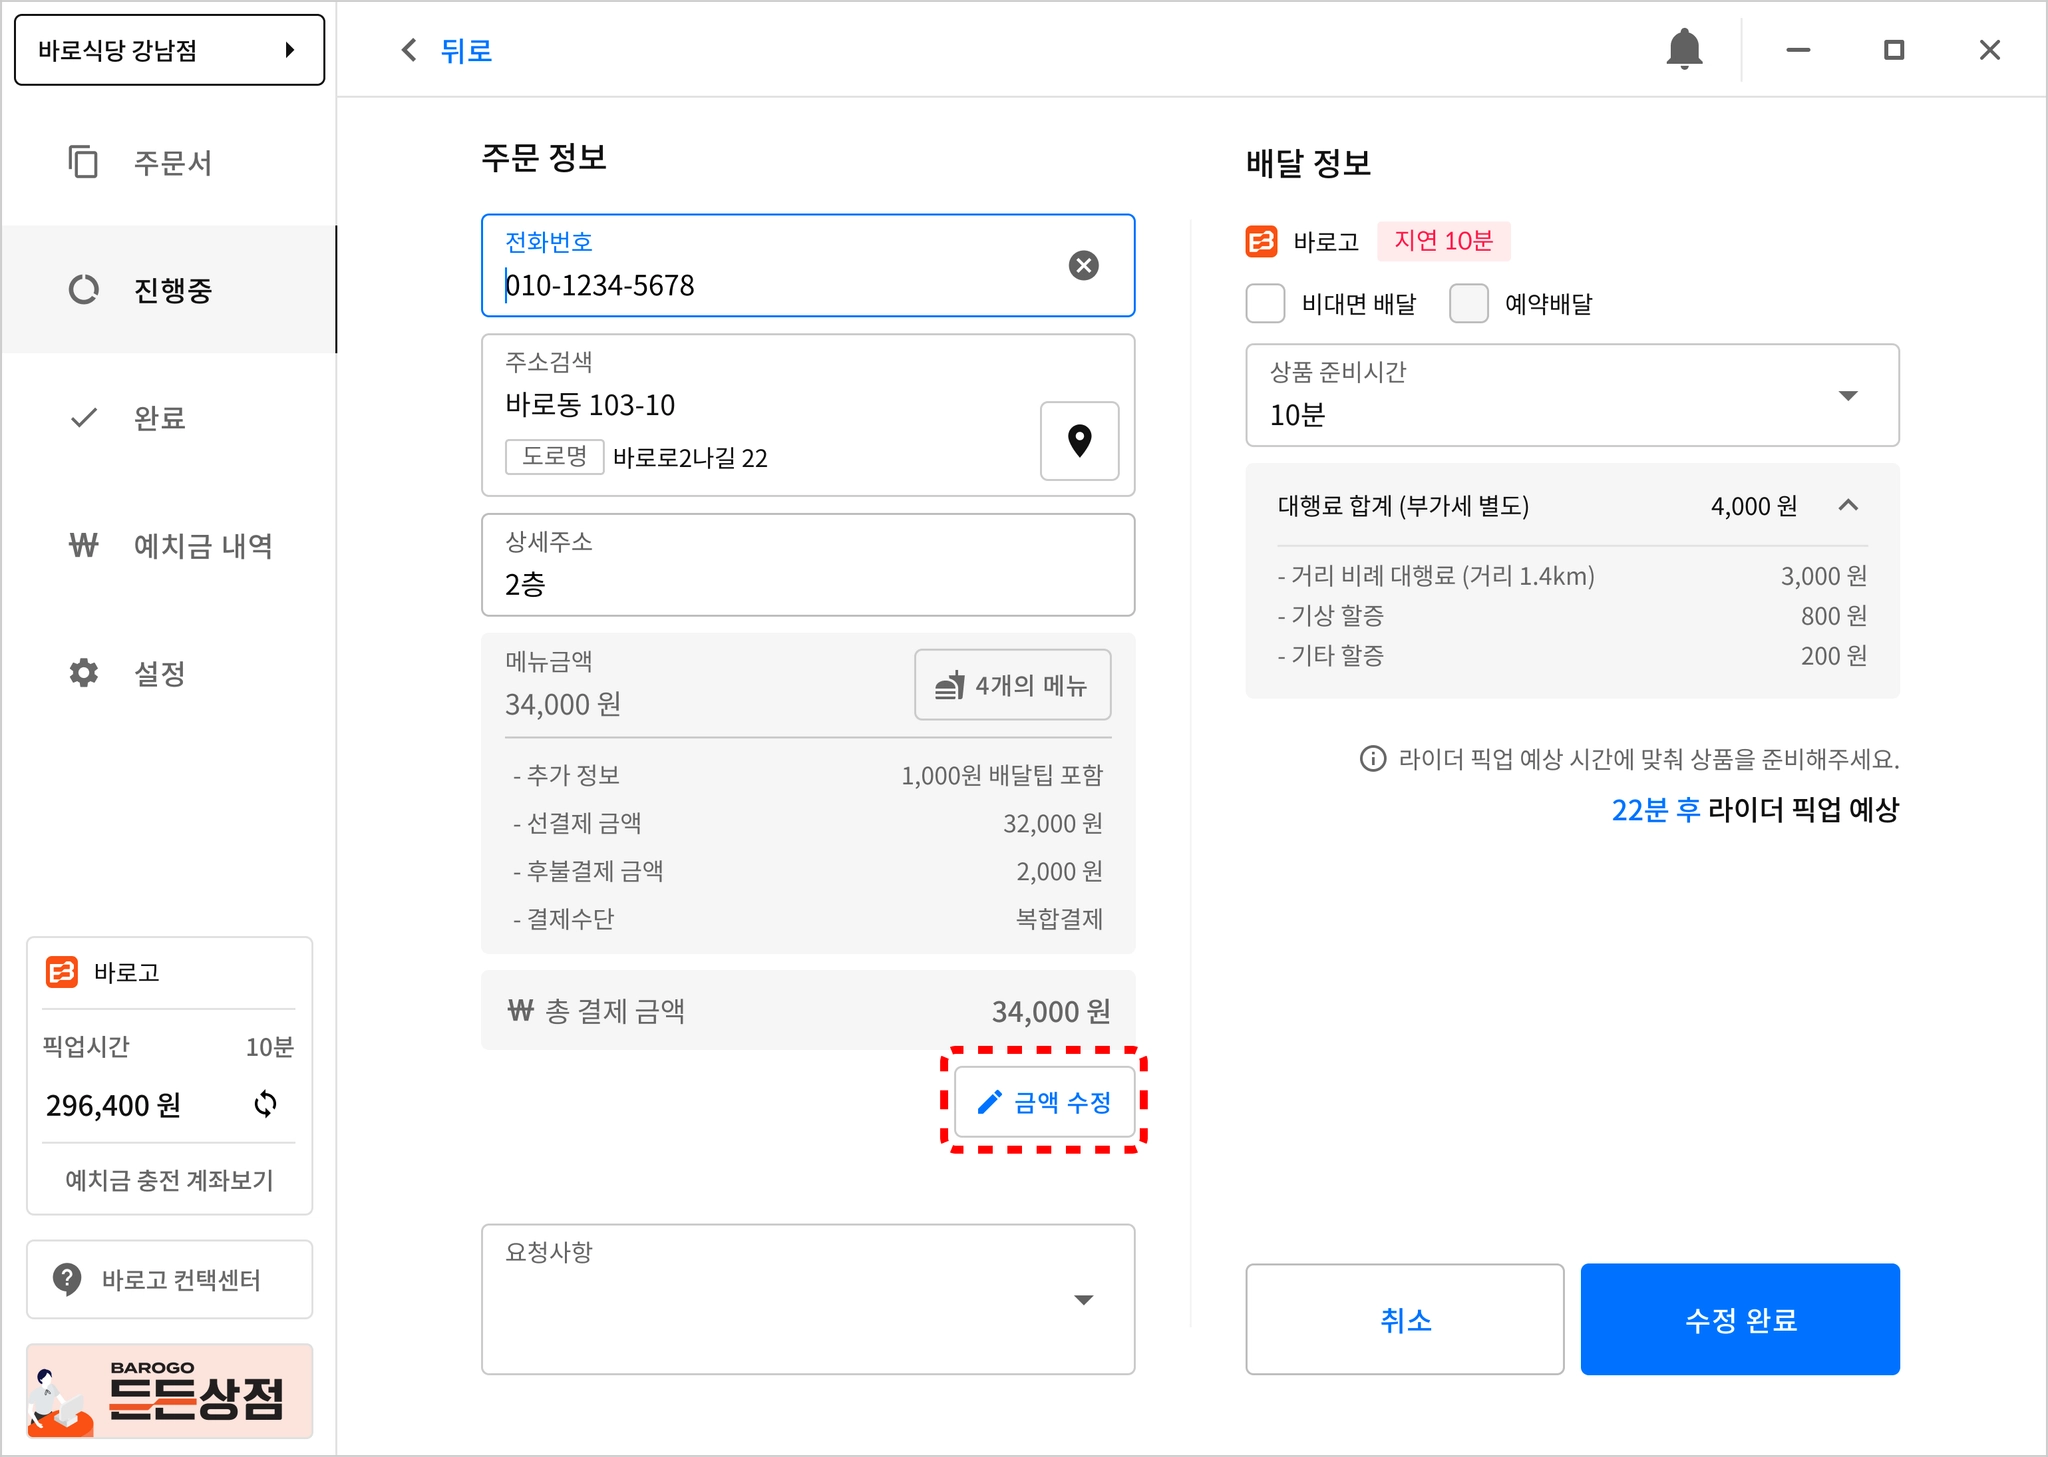Clear phone number with X icon
This screenshot has width=2048, height=1457.
point(1083,265)
